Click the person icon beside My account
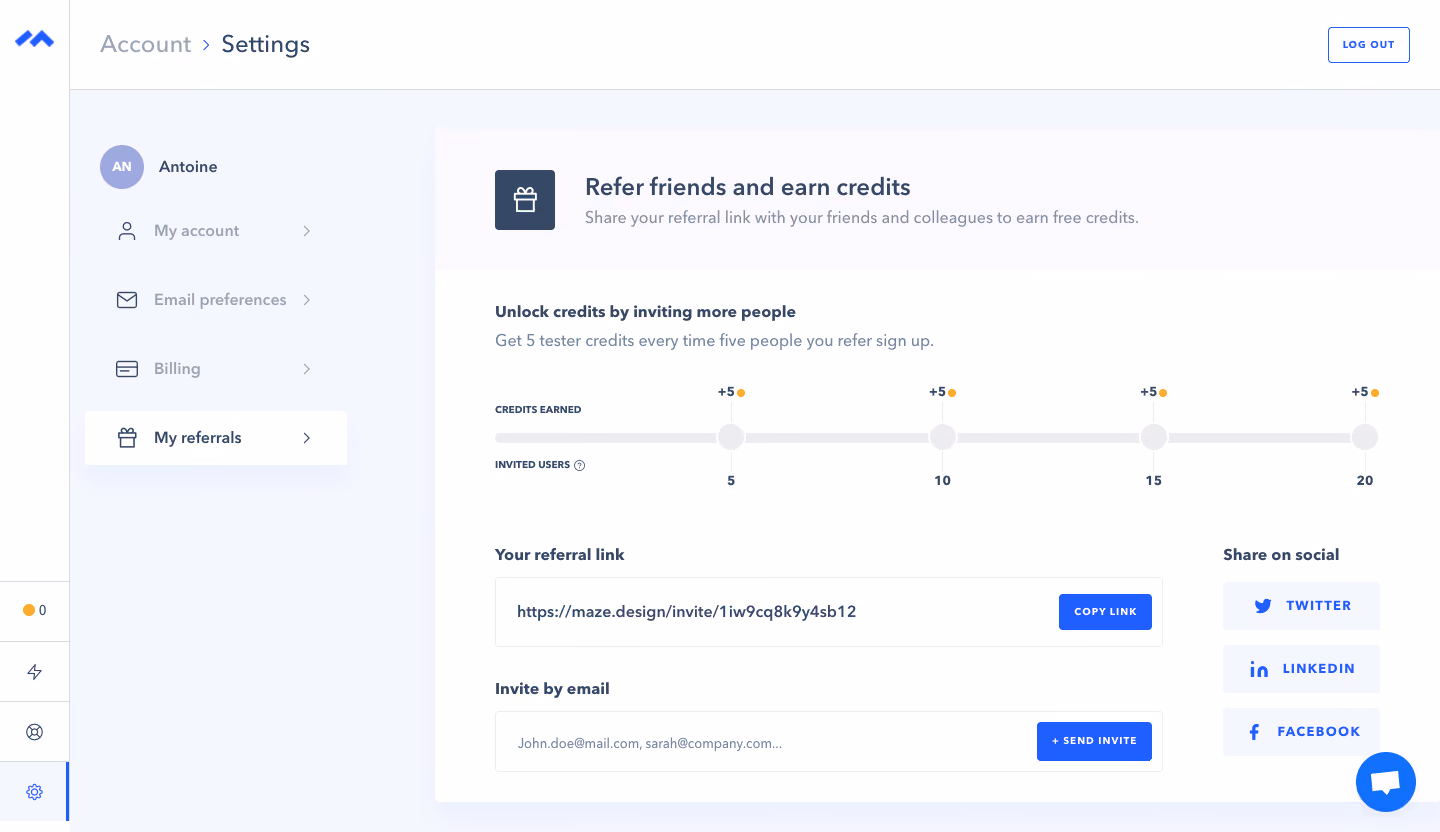Viewport: 1440px width, 832px height. pos(127,231)
